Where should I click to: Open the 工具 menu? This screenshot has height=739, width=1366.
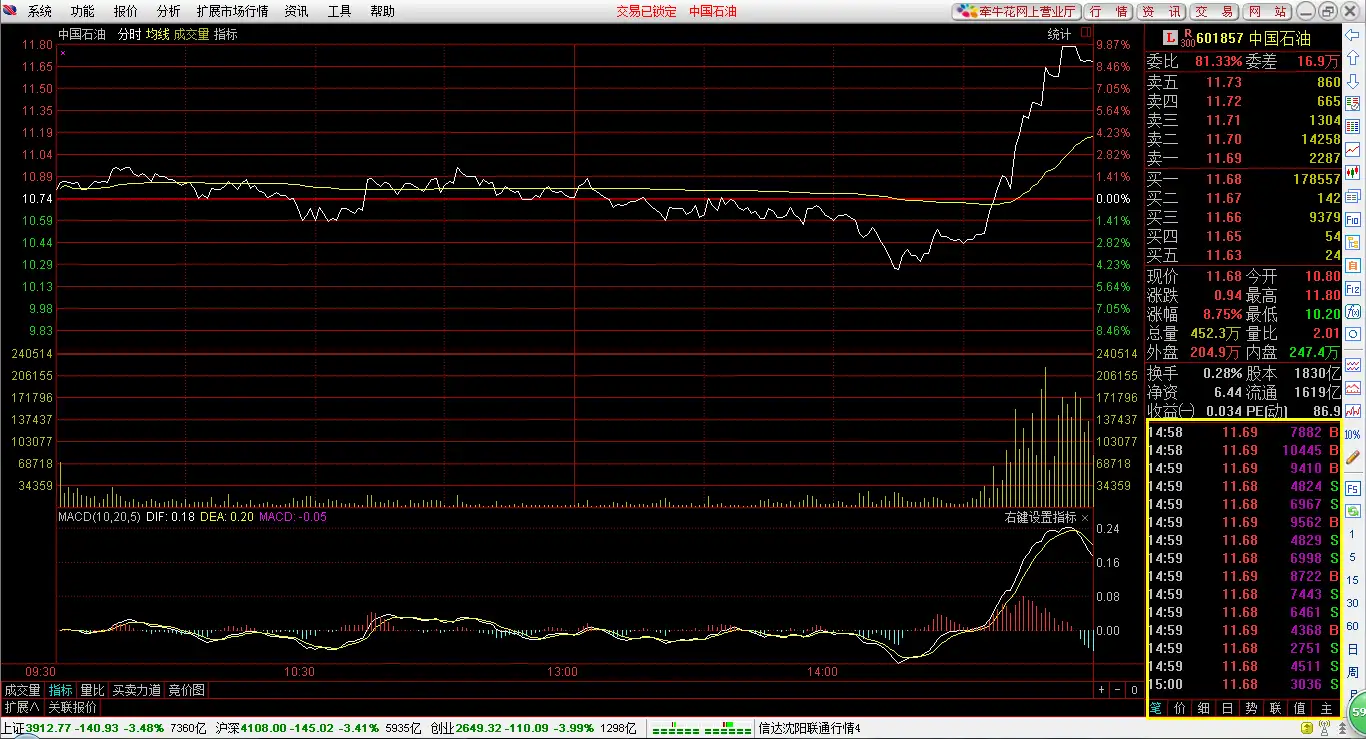pos(340,11)
